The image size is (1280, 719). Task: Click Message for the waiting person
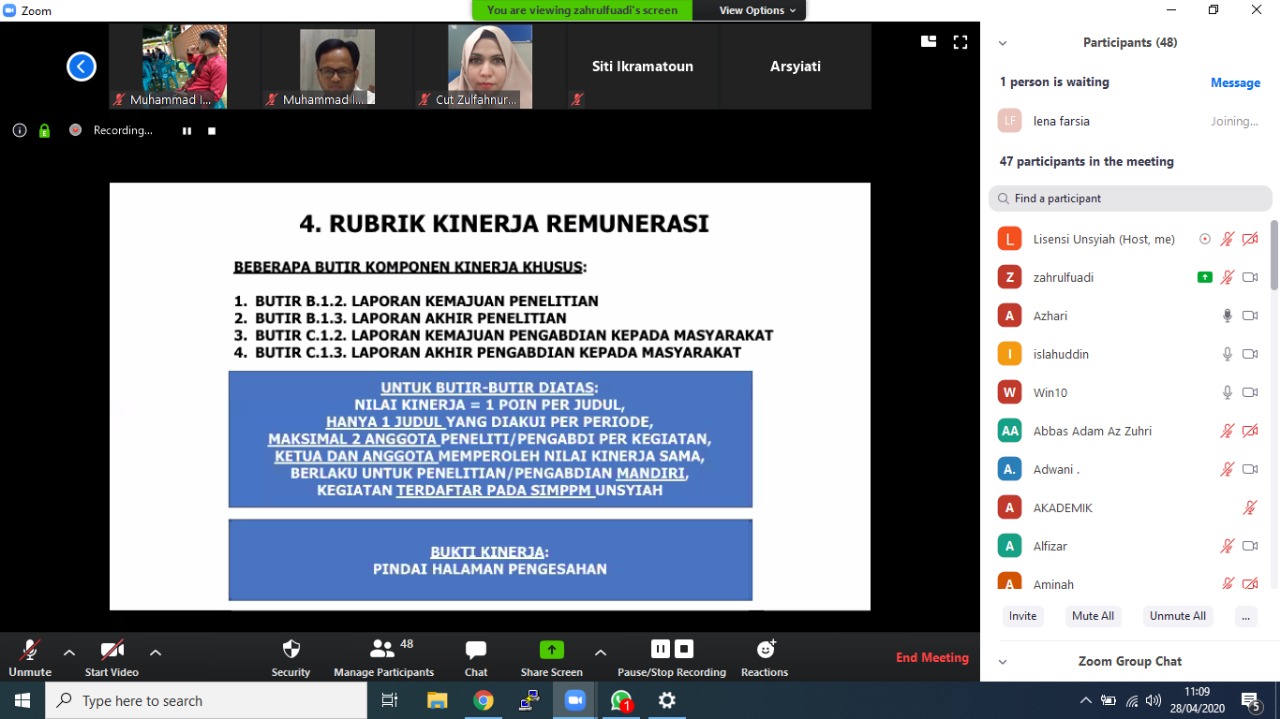pos(1235,83)
